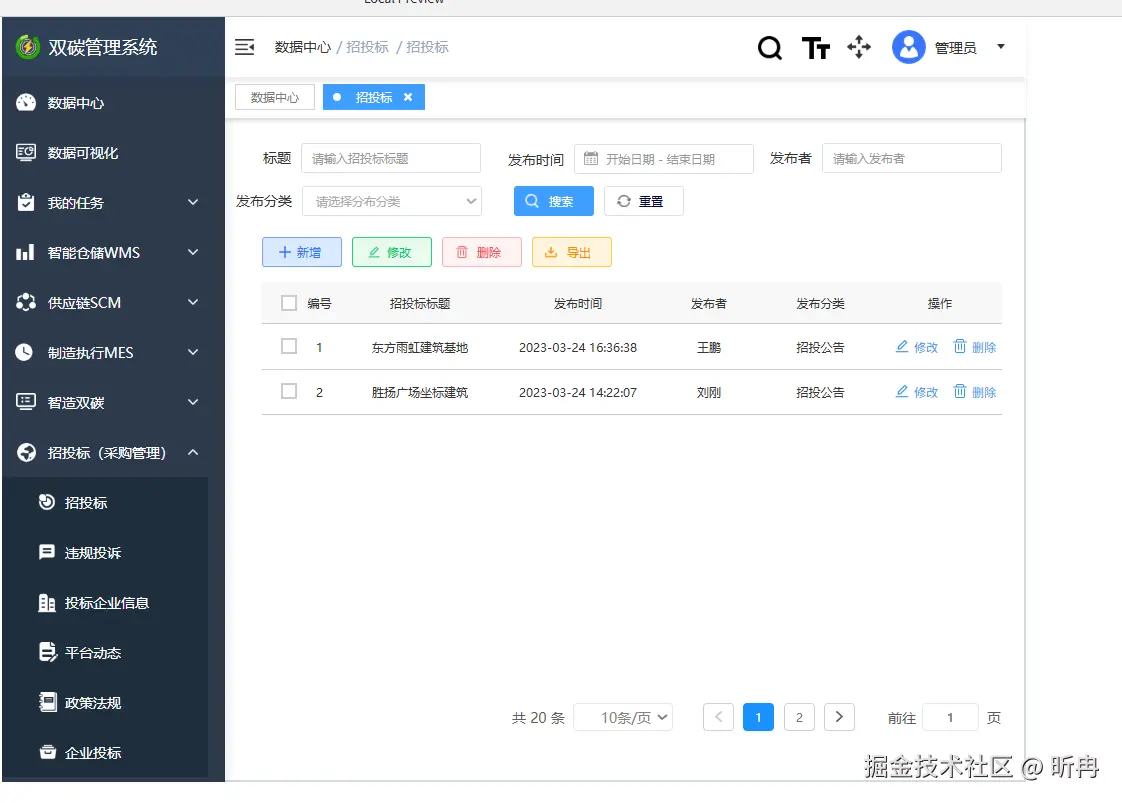Click the 招投标 submenu icon
The height and width of the screenshot is (803, 1122).
[x=47, y=502]
